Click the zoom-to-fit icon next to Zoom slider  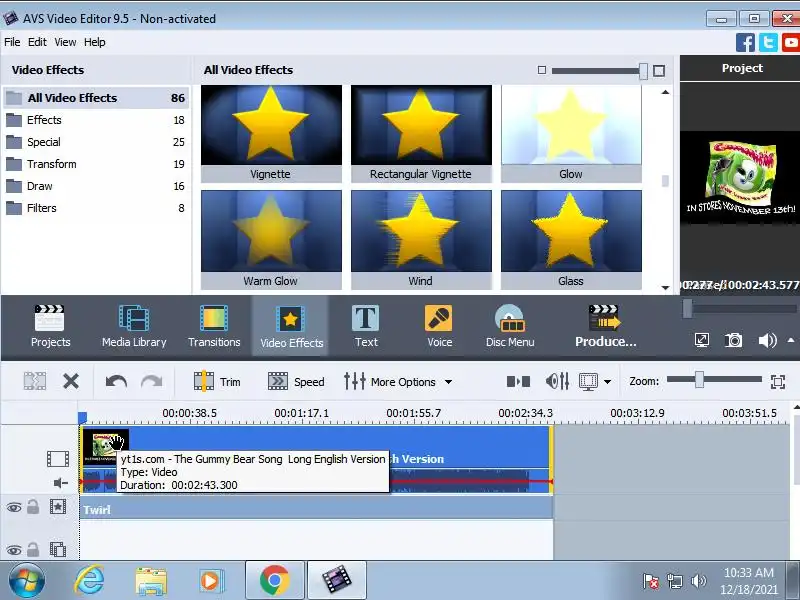pos(778,382)
